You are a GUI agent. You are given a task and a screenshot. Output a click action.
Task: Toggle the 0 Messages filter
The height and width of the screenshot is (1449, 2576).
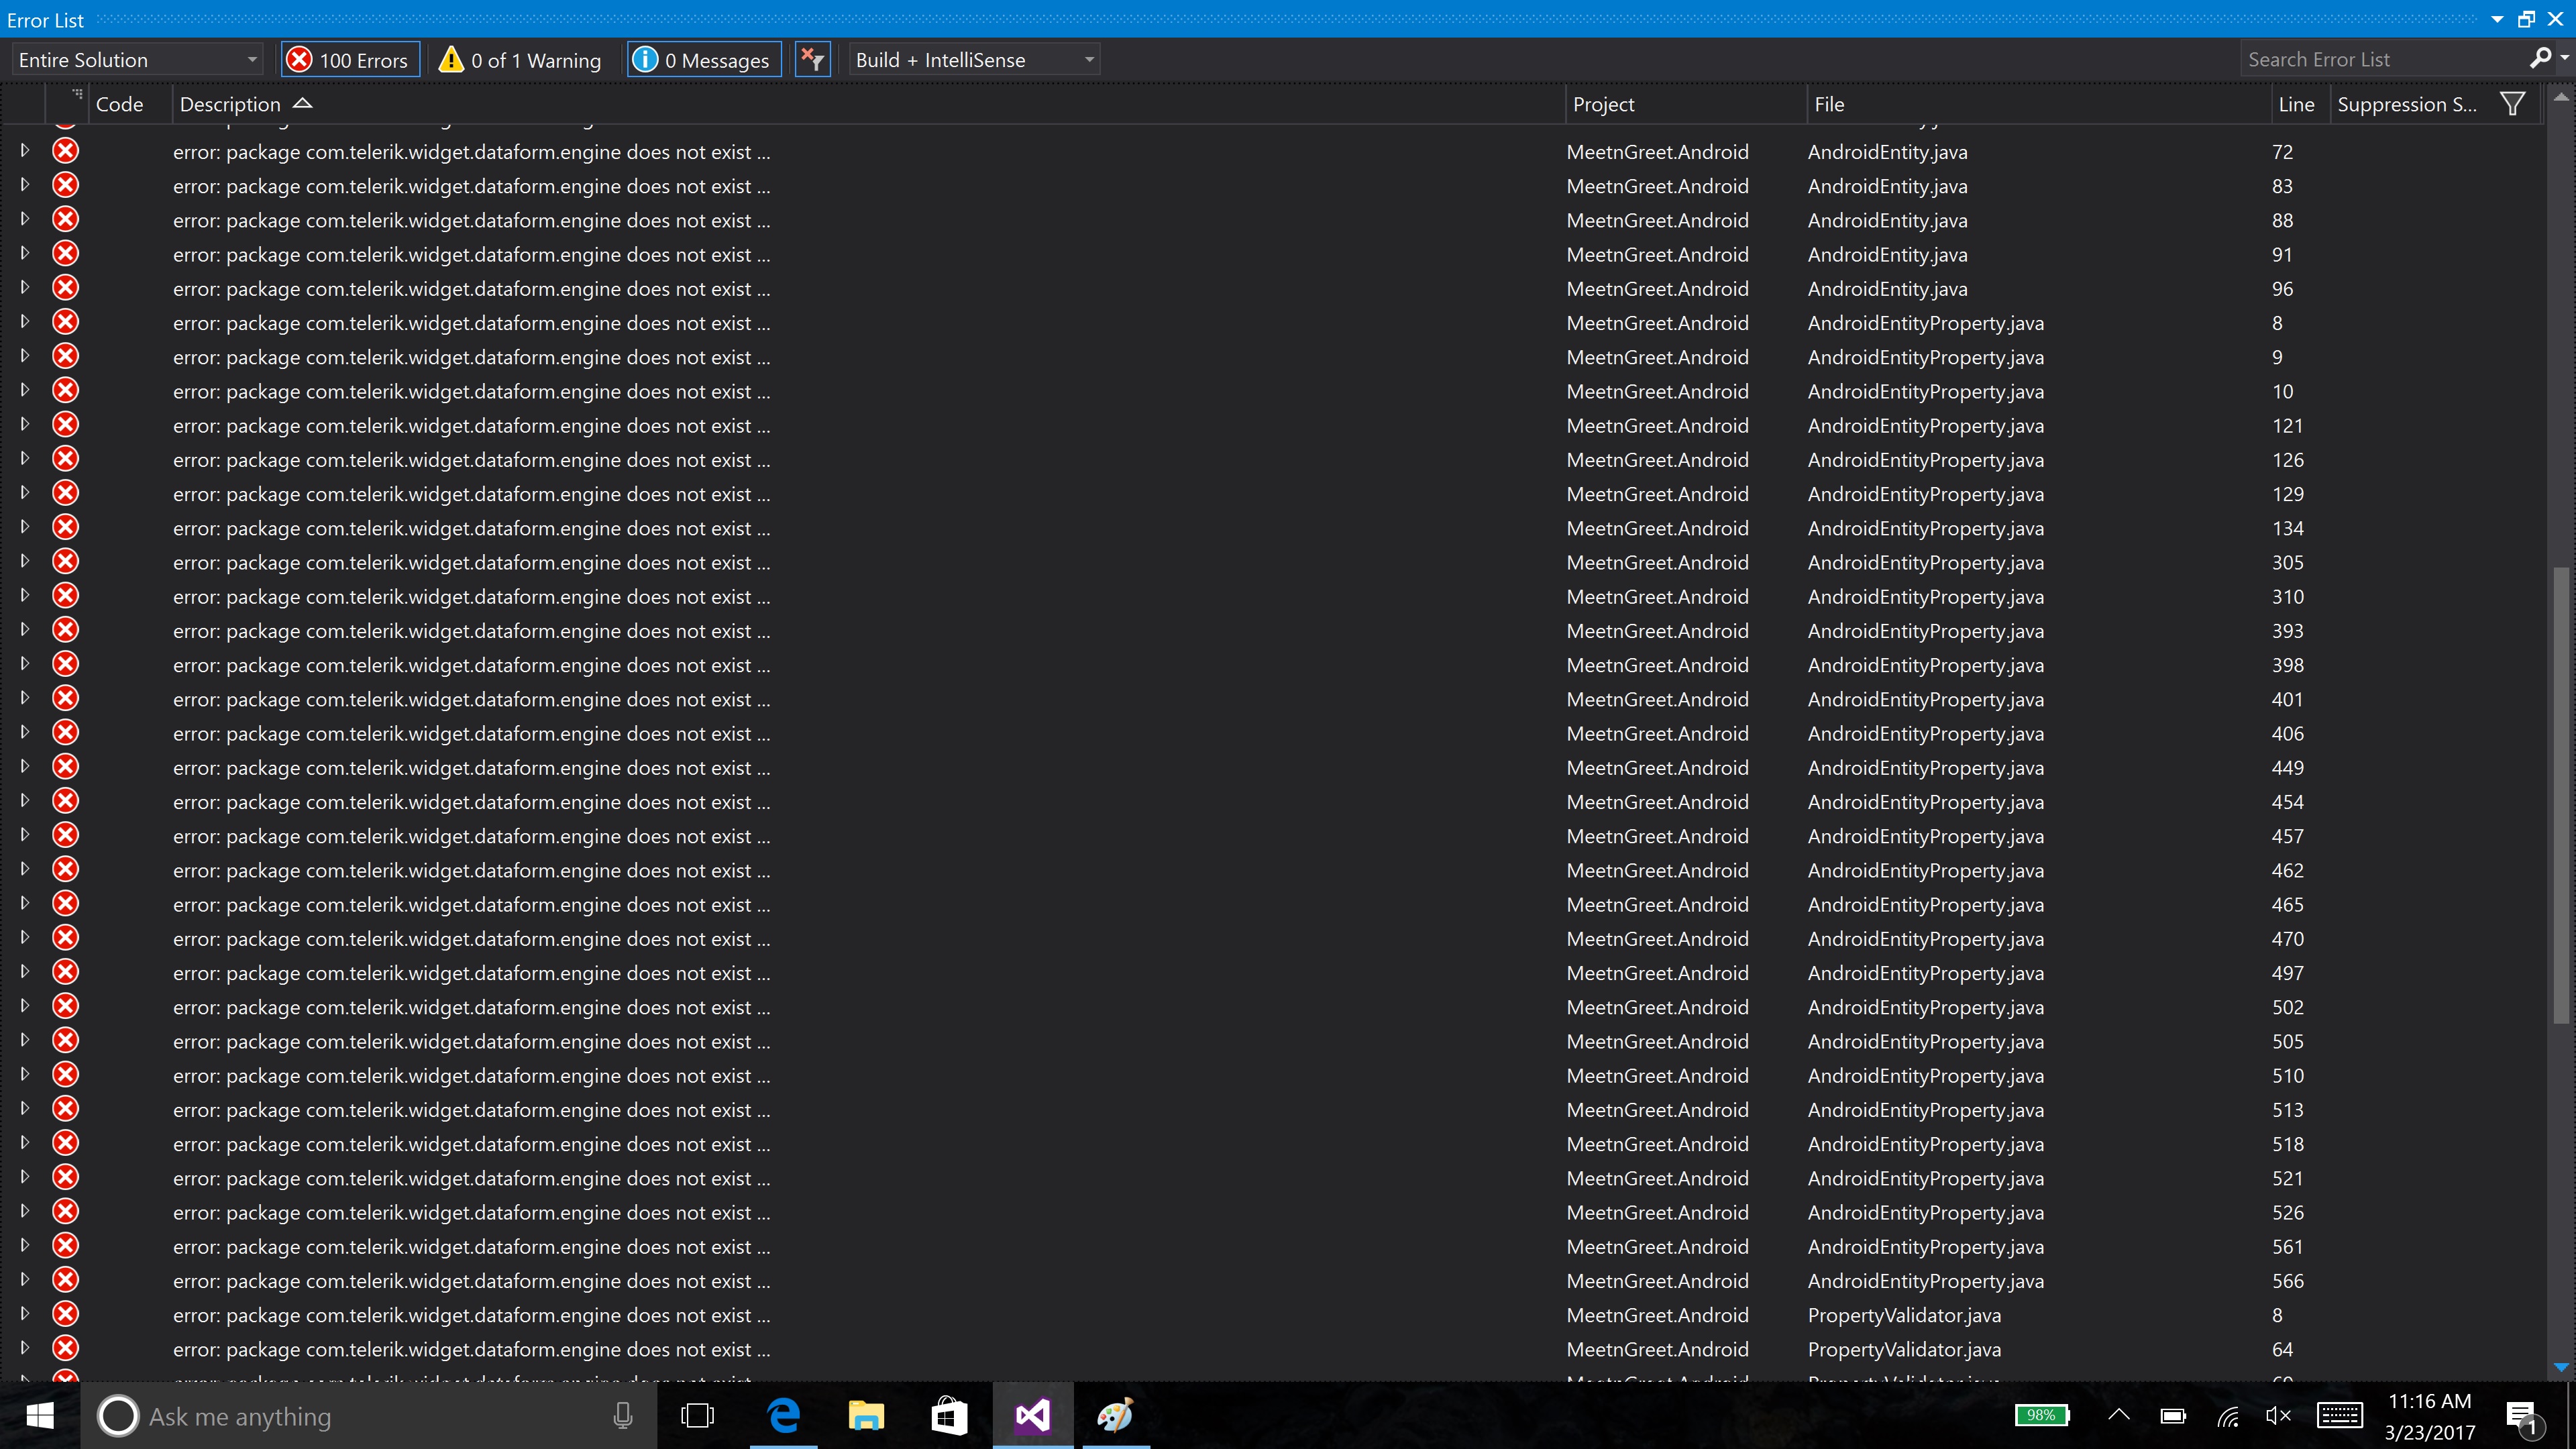[x=704, y=60]
